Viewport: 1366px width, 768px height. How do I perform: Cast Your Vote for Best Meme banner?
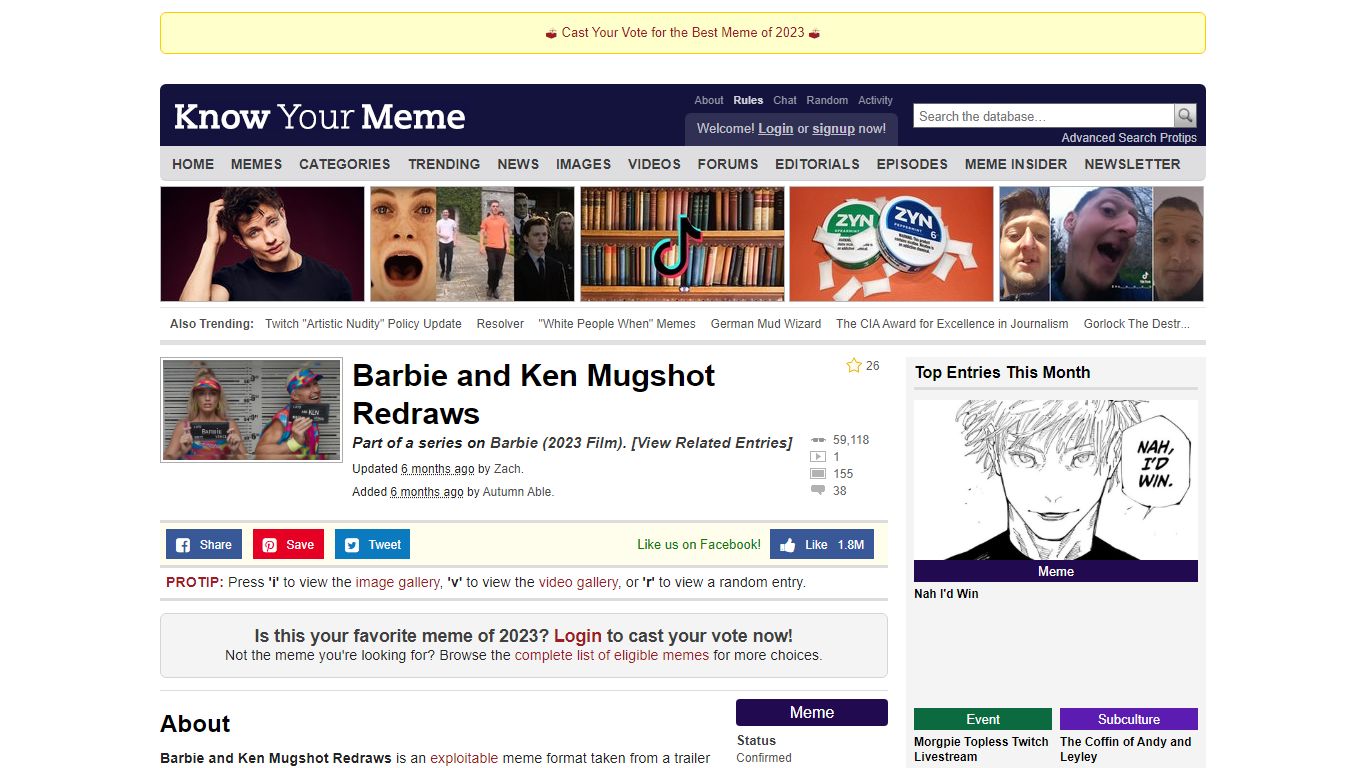point(683,33)
